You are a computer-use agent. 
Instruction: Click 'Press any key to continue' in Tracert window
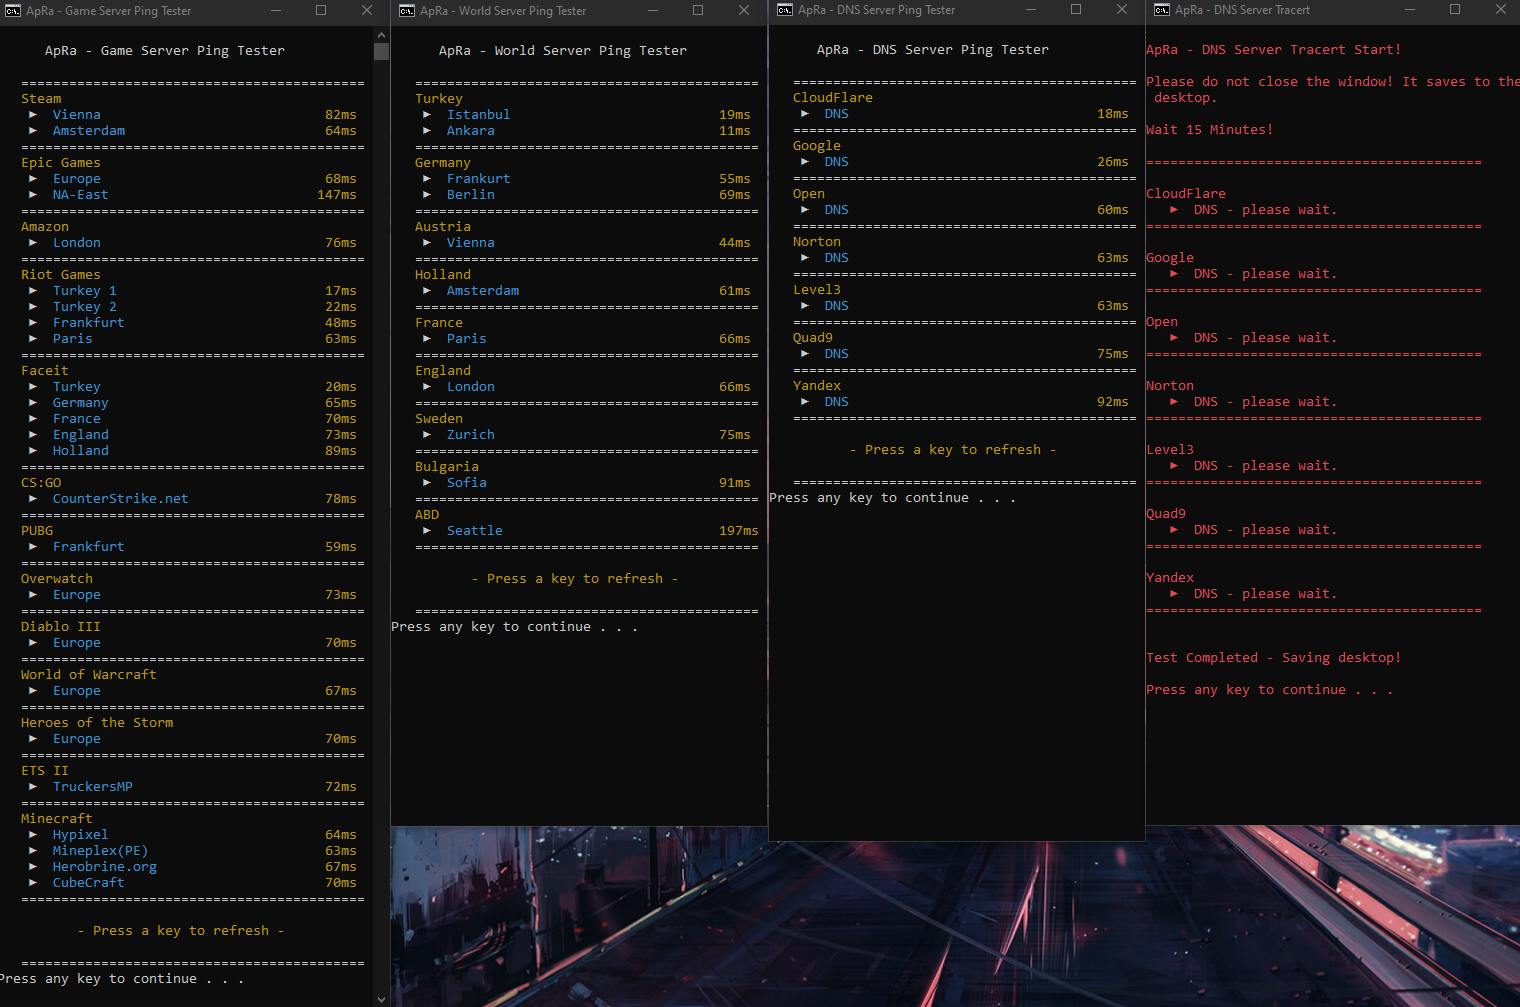(1269, 690)
